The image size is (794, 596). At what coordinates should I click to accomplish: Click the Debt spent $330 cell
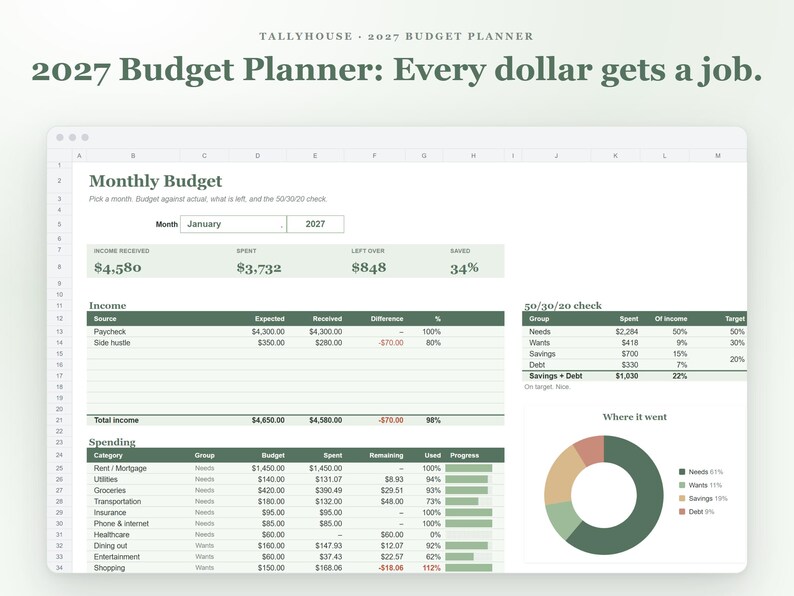629,365
